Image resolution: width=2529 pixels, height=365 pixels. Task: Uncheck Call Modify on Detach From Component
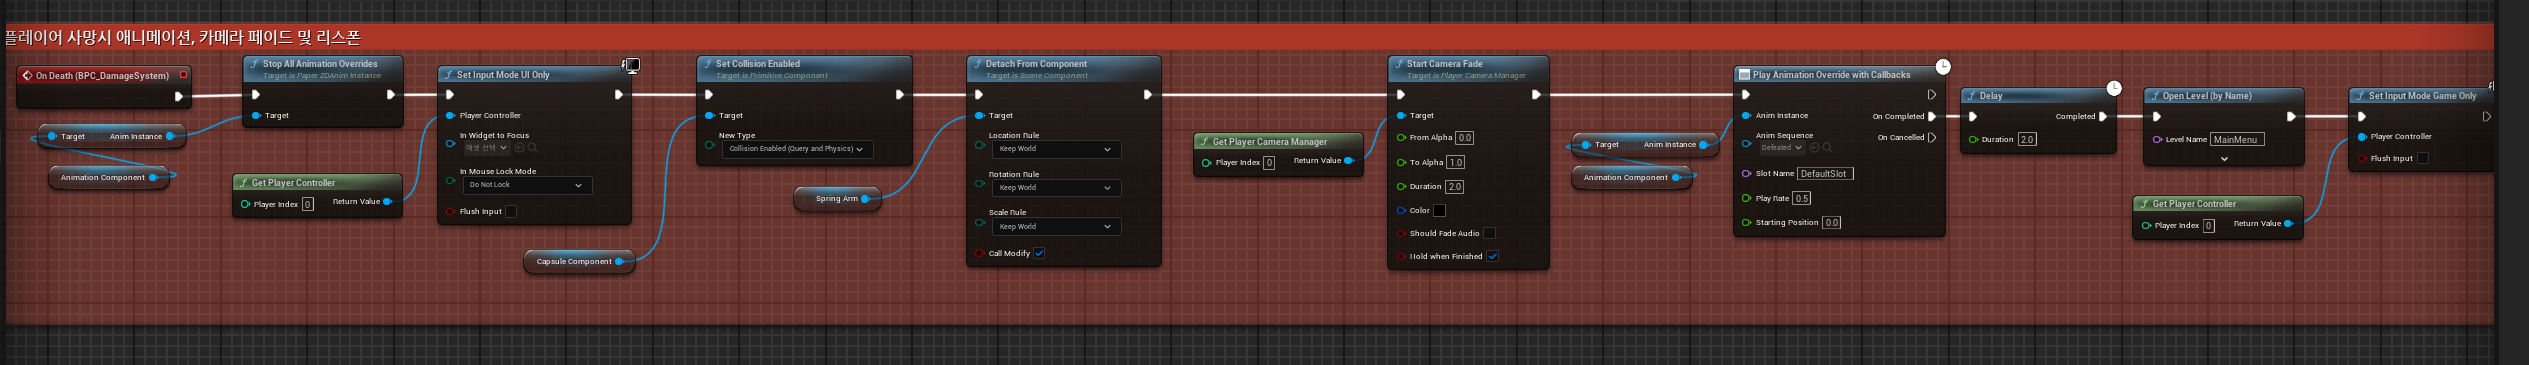point(1040,254)
